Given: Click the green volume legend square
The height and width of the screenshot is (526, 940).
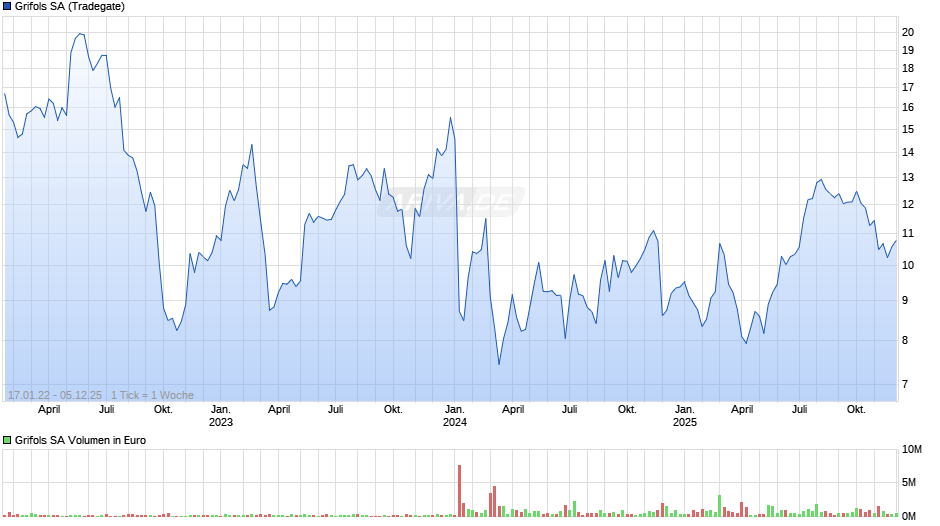Looking at the screenshot, I should click(7, 440).
